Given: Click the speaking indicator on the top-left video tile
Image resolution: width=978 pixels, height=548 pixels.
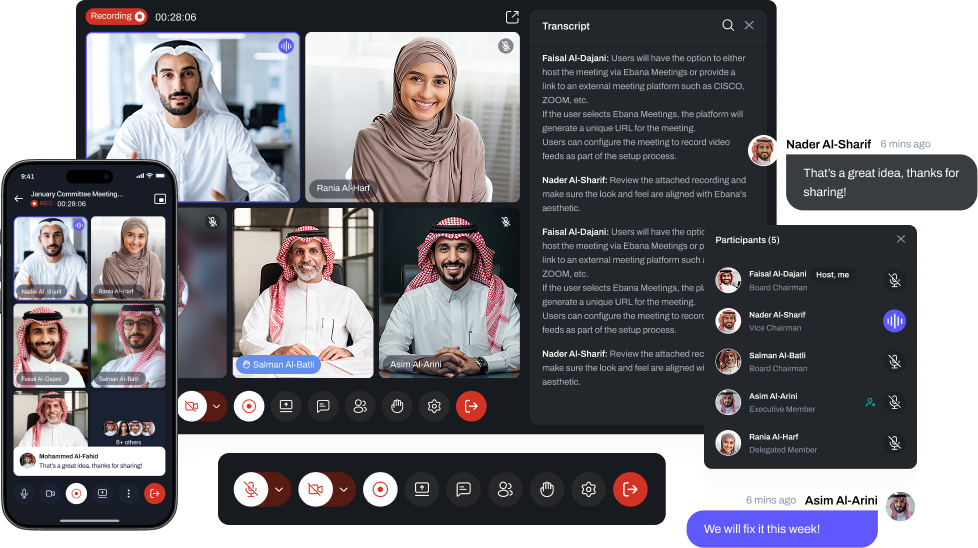Looking at the screenshot, I should [x=286, y=46].
